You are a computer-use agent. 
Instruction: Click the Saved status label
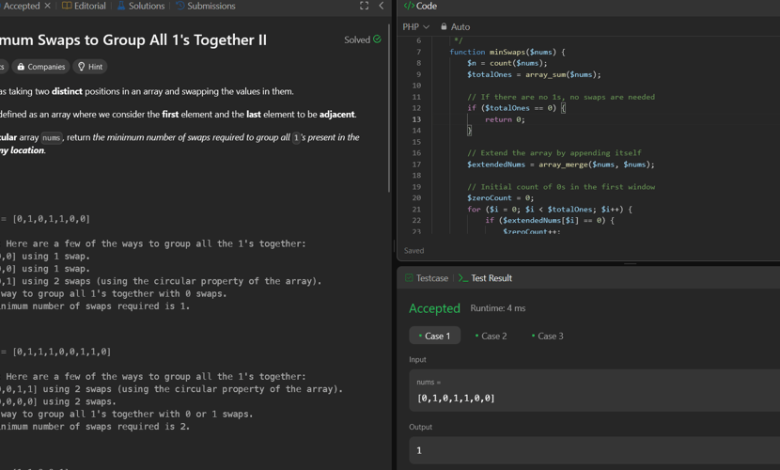point(414,251)
